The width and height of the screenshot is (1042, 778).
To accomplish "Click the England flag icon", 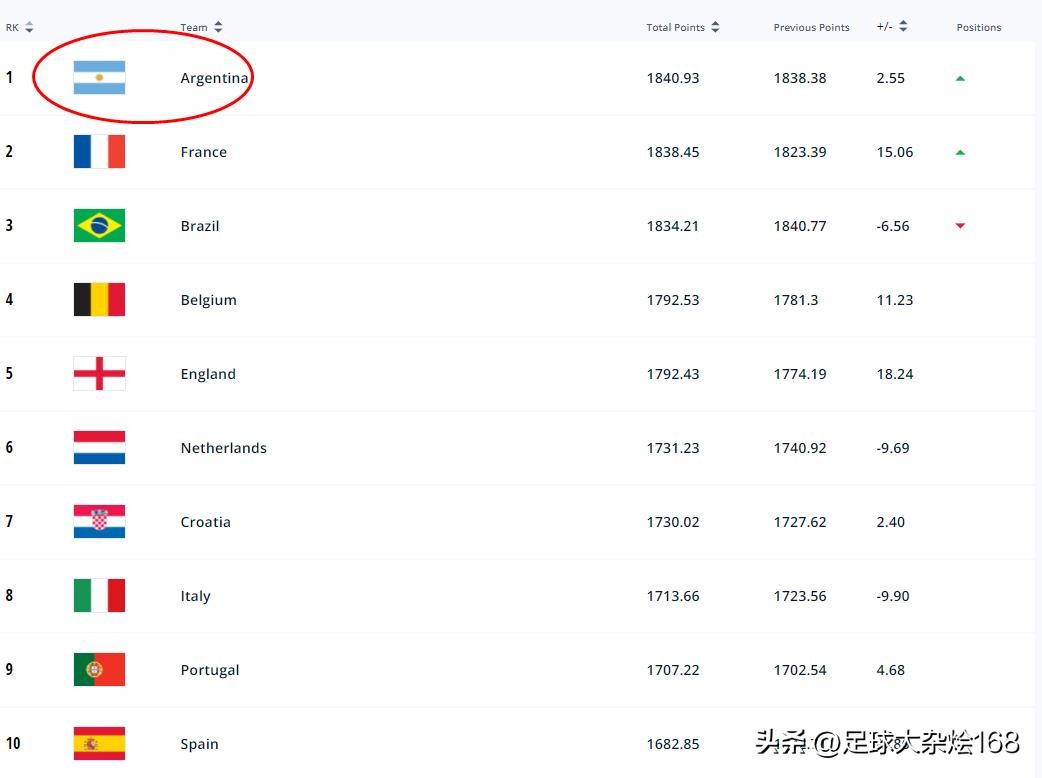I will click(x=99, y=373).
